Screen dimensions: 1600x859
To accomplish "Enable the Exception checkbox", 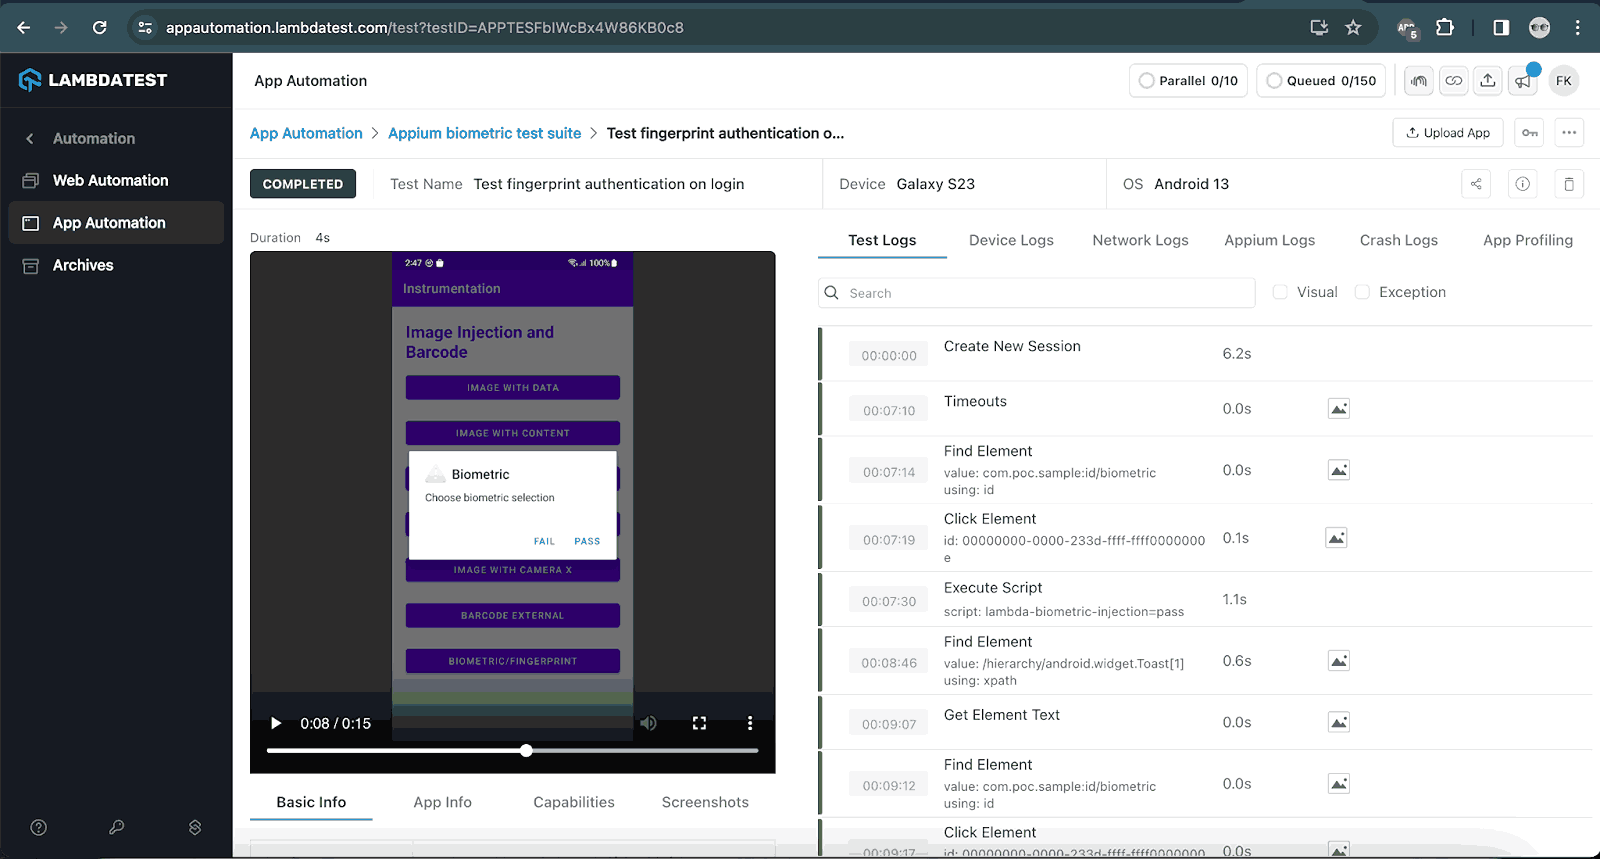I will 1362,292.
